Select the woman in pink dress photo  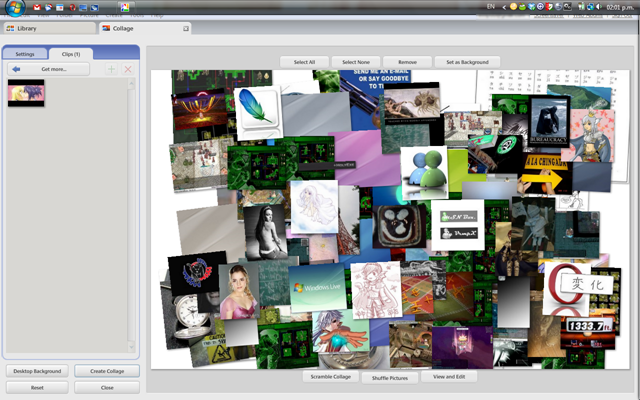coord(239,291)
